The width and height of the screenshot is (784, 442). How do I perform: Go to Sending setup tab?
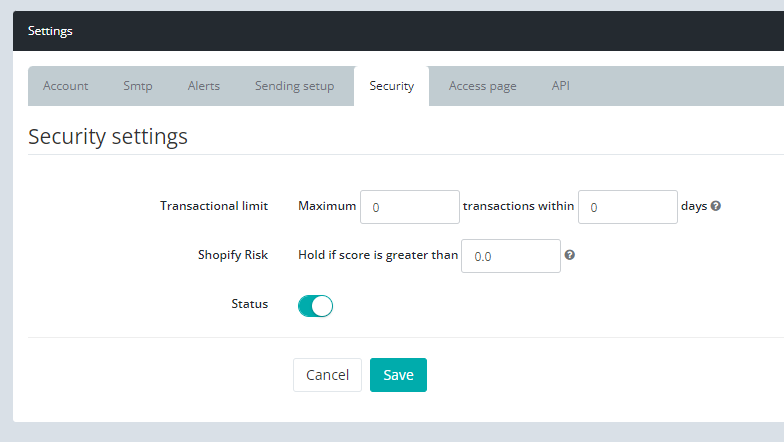pos(294,86)
